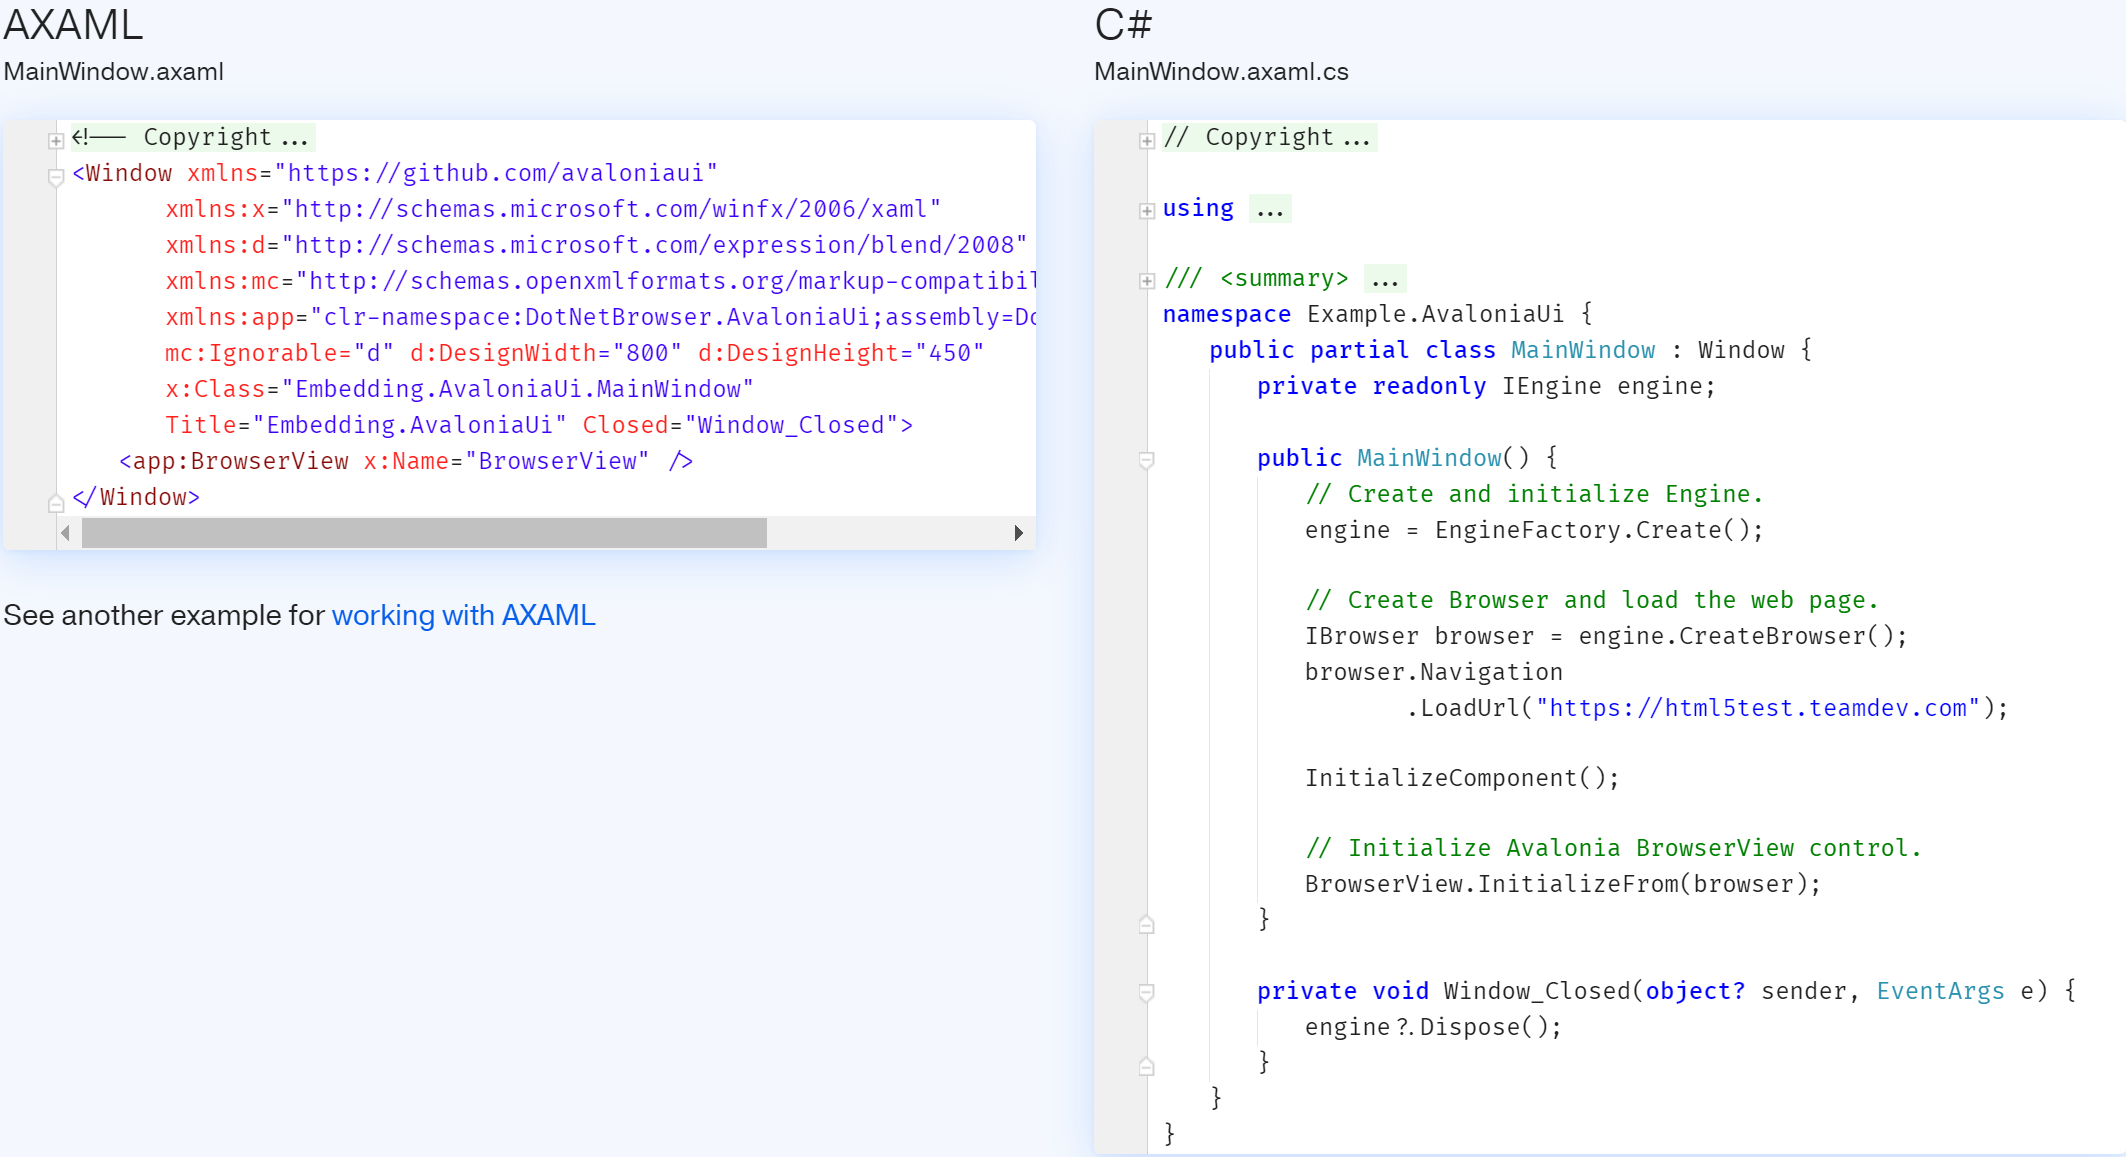Expand the C# Copyright comment plus icon
Screen dimensions: 2126x1157
(1147, 141)
